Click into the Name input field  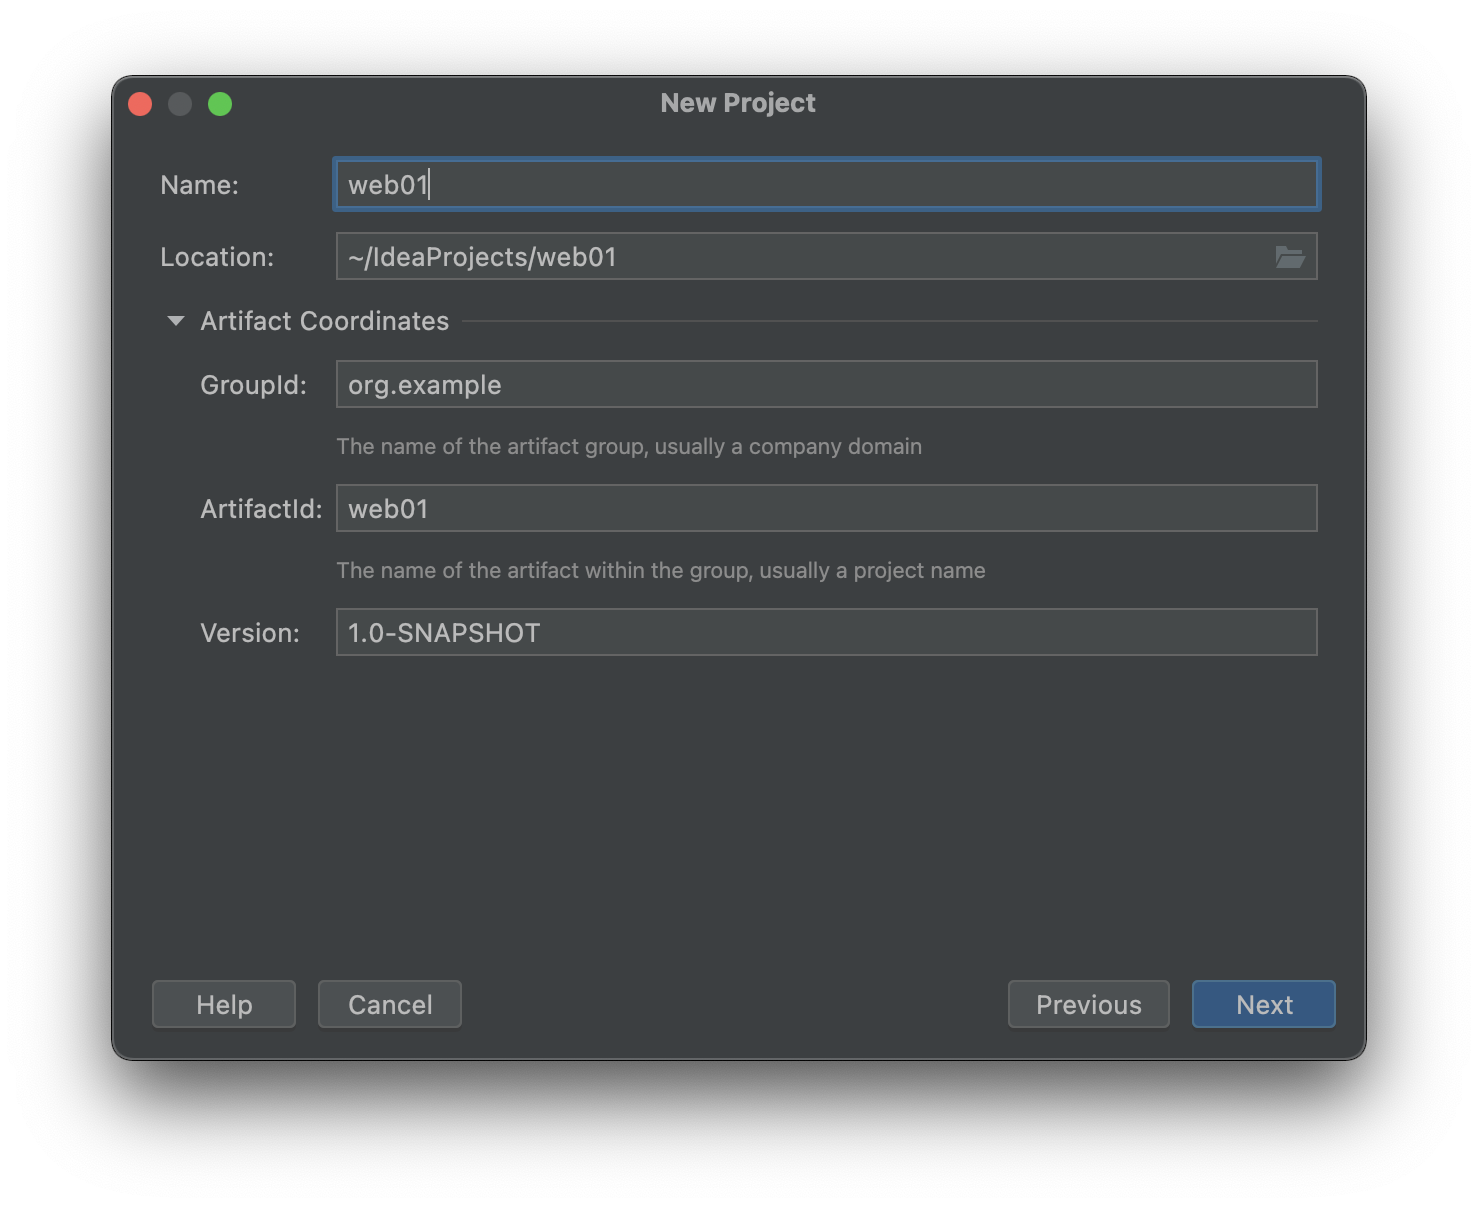coord(826,184)
